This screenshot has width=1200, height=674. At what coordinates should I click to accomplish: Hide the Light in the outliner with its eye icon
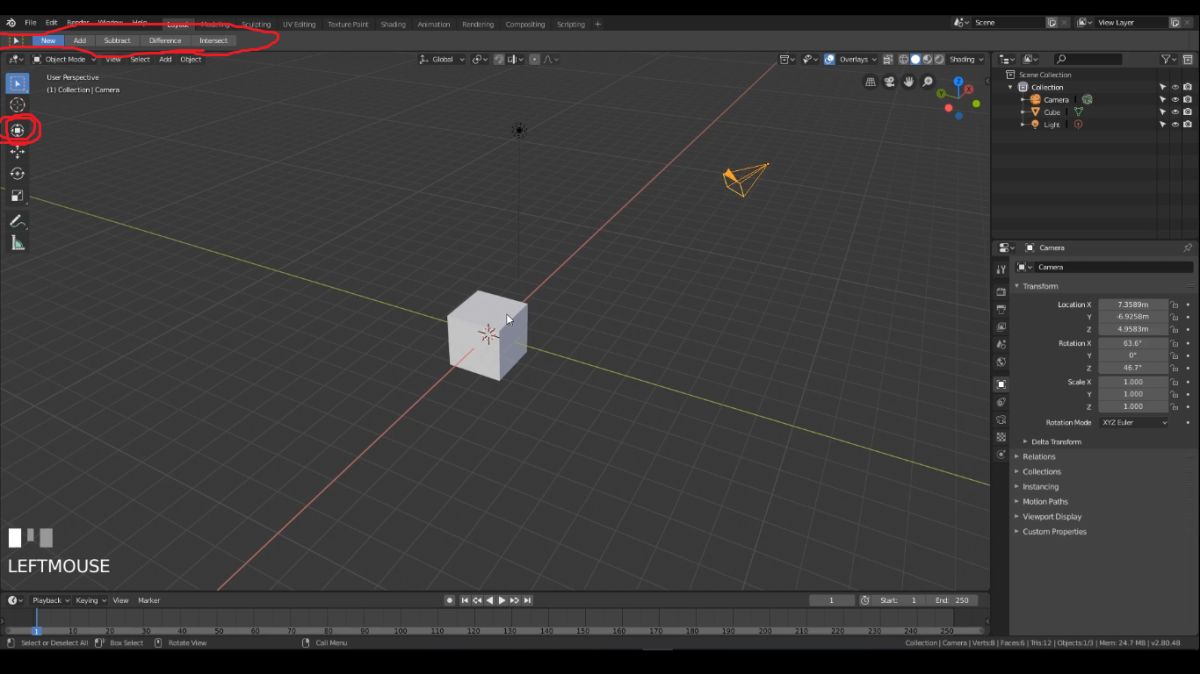1175,125
